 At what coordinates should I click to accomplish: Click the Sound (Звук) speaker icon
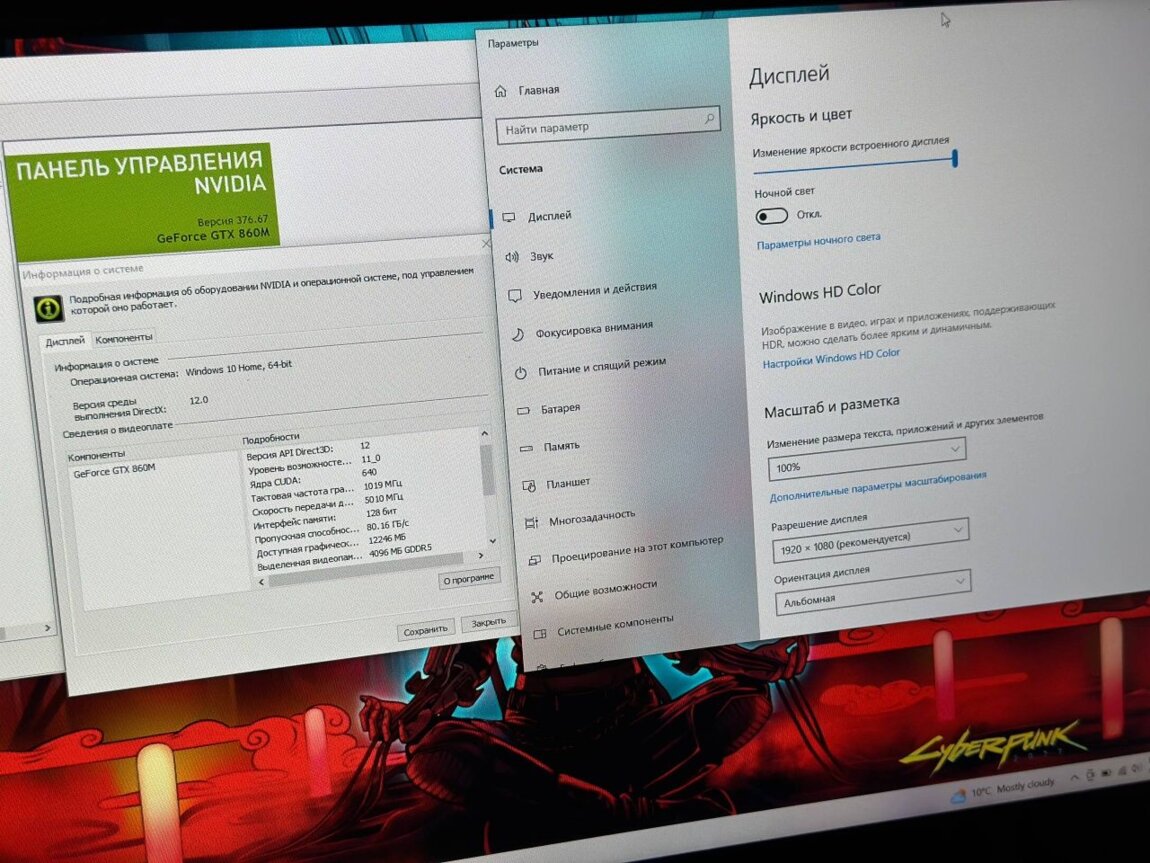click(512, 257)
